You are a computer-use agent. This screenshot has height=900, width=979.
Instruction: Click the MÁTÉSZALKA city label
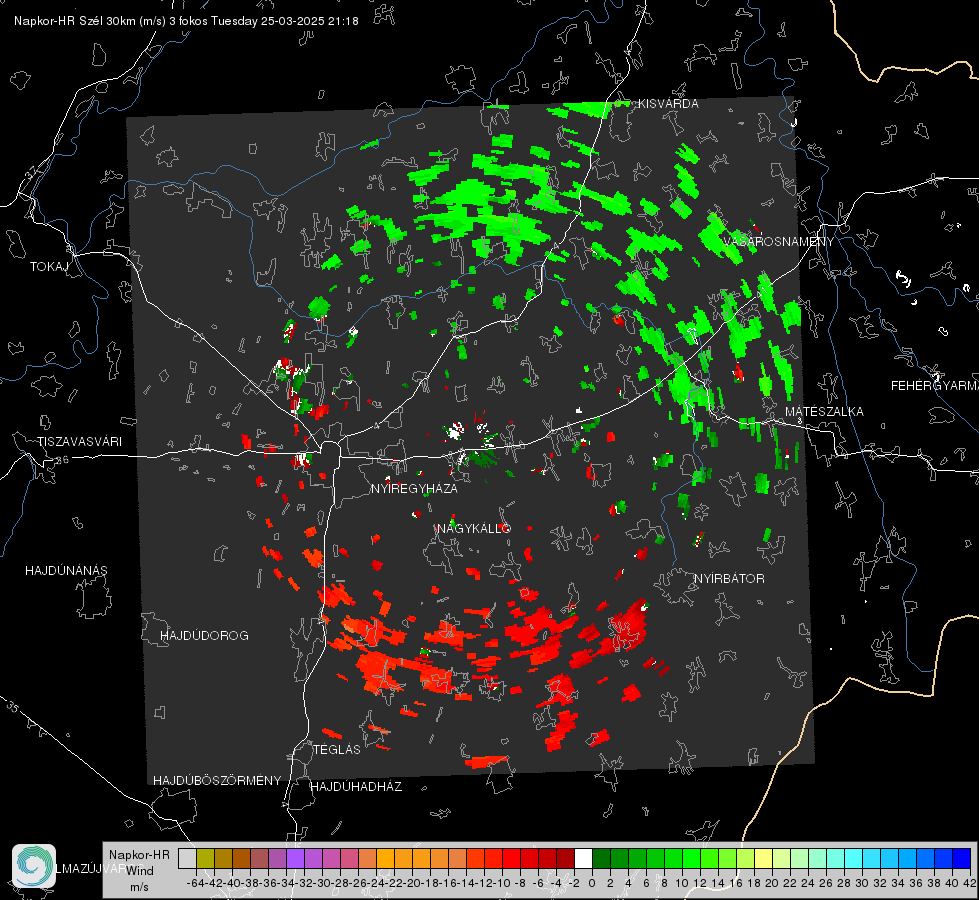click(x=824, y=412)
